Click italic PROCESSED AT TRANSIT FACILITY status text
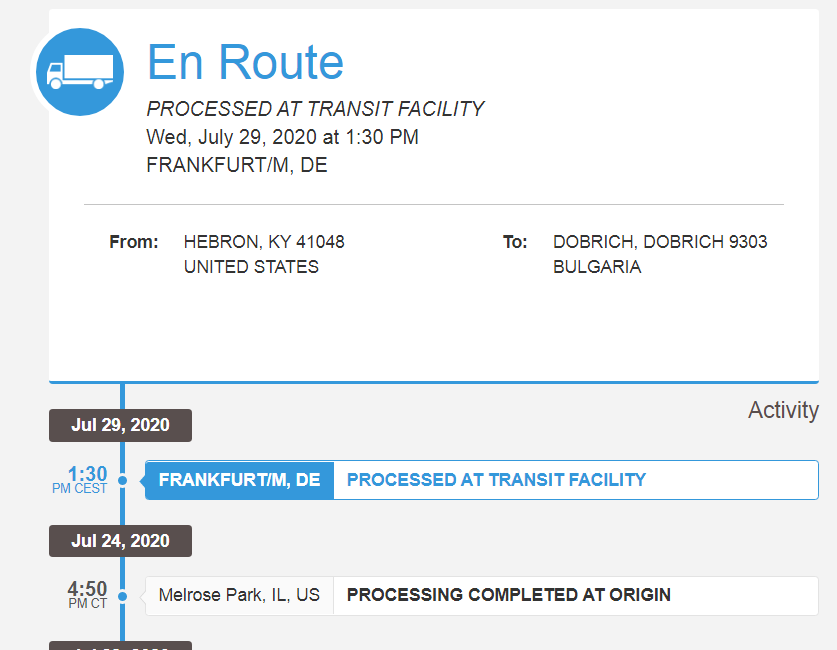 click(315, 109)
